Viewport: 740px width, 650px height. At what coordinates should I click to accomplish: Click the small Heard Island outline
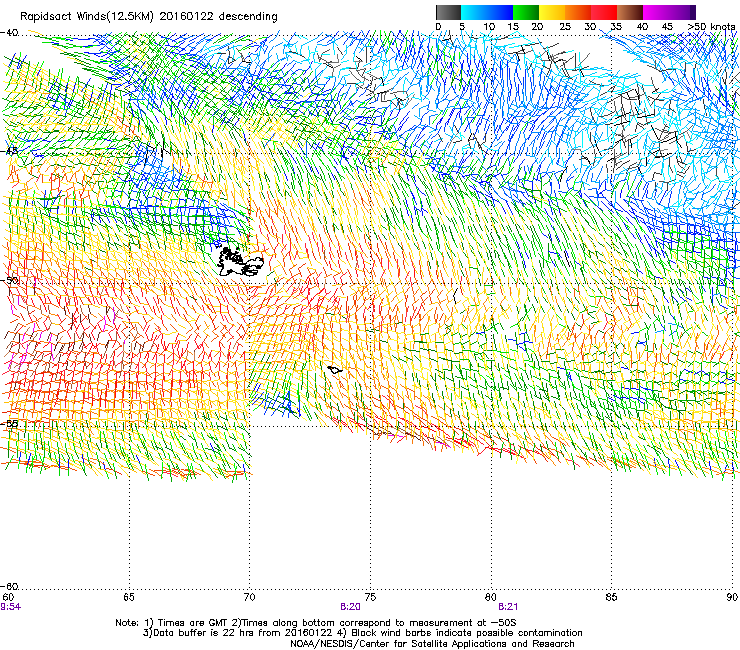(x=335, y=370)
